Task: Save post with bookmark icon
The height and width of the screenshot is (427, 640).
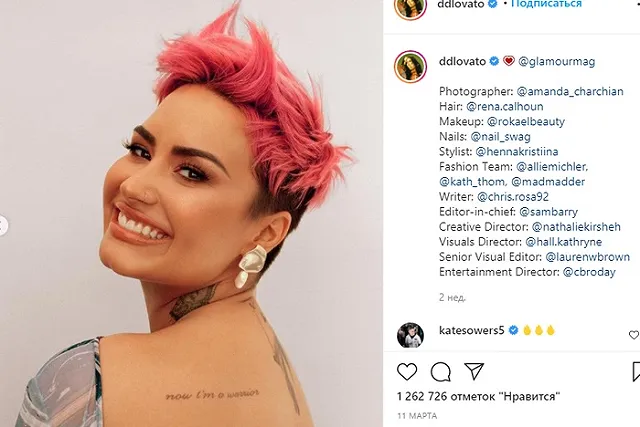Action: pos(636,371)
